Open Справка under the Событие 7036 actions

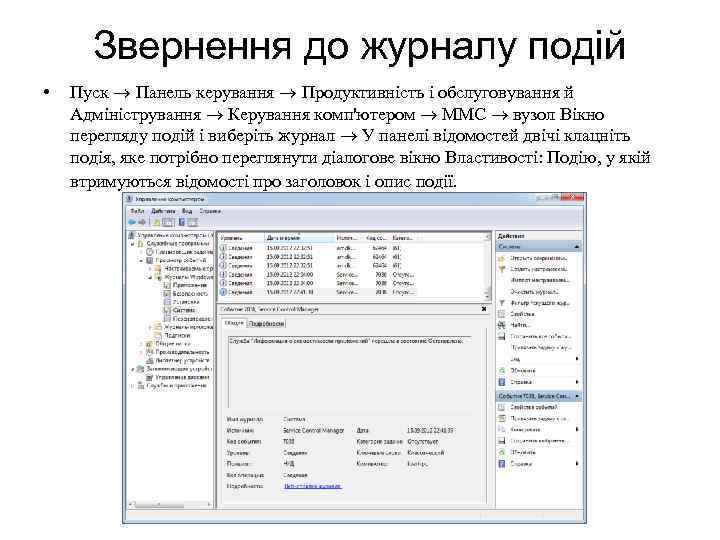(x=521, y=464)
